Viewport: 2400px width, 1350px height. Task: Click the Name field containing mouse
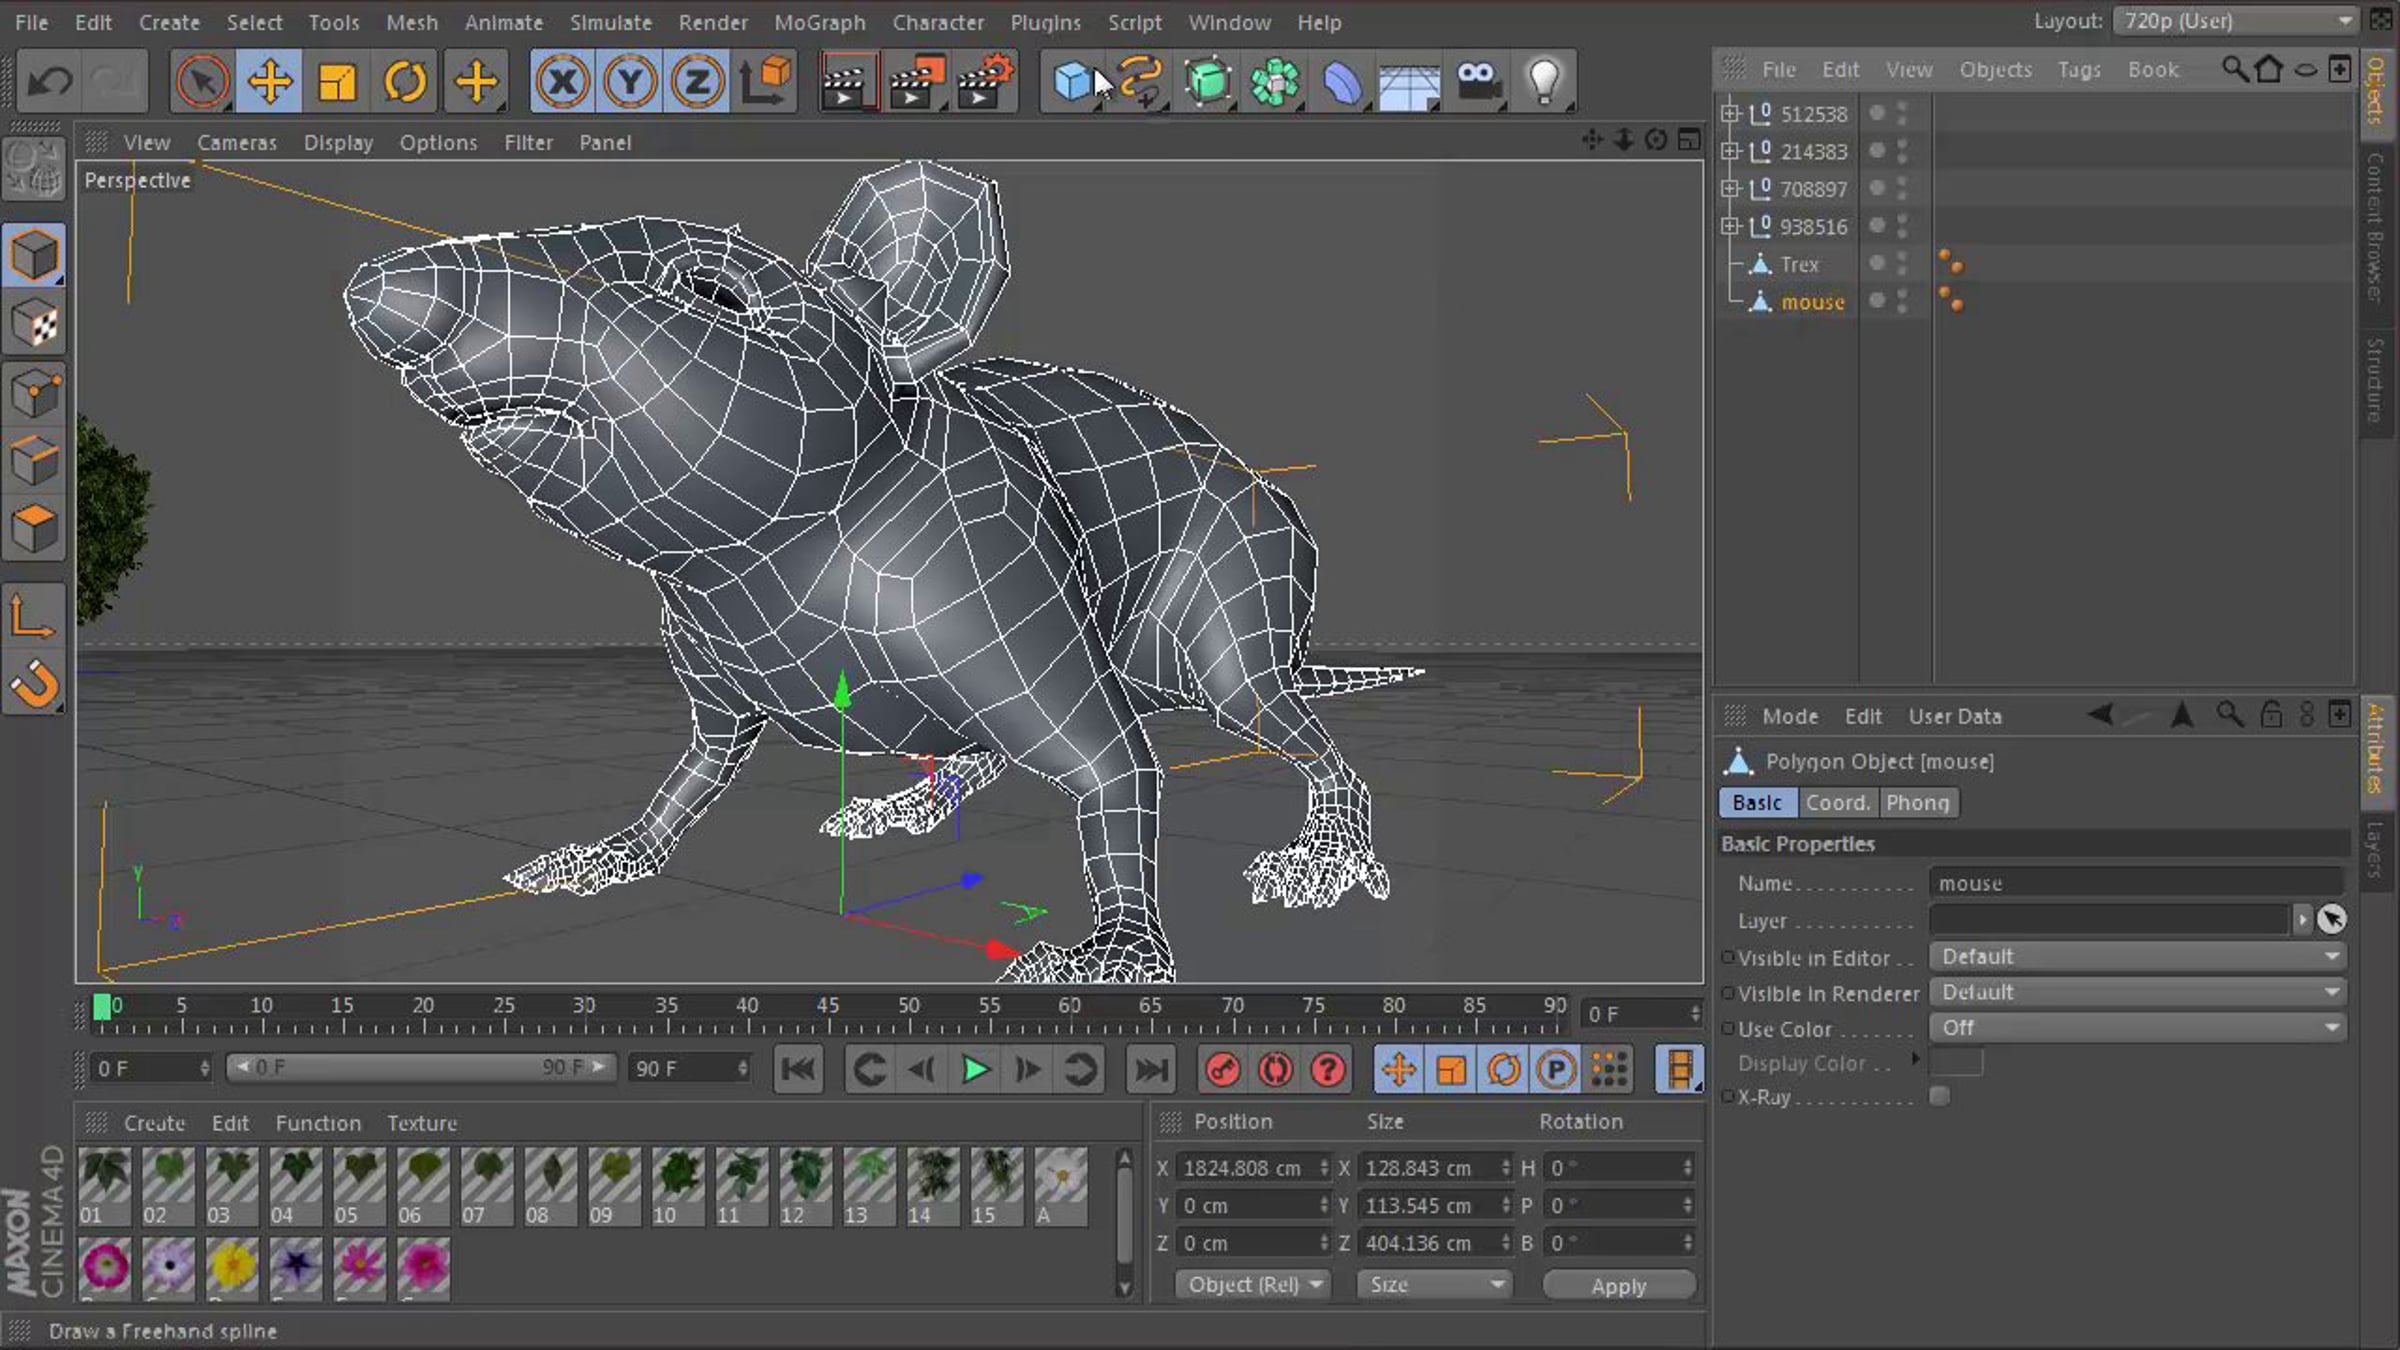coord(2137,883)
